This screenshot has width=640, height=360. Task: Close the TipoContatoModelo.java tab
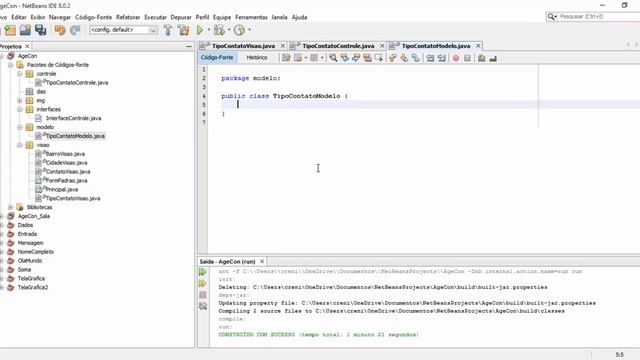coord(478,46)
